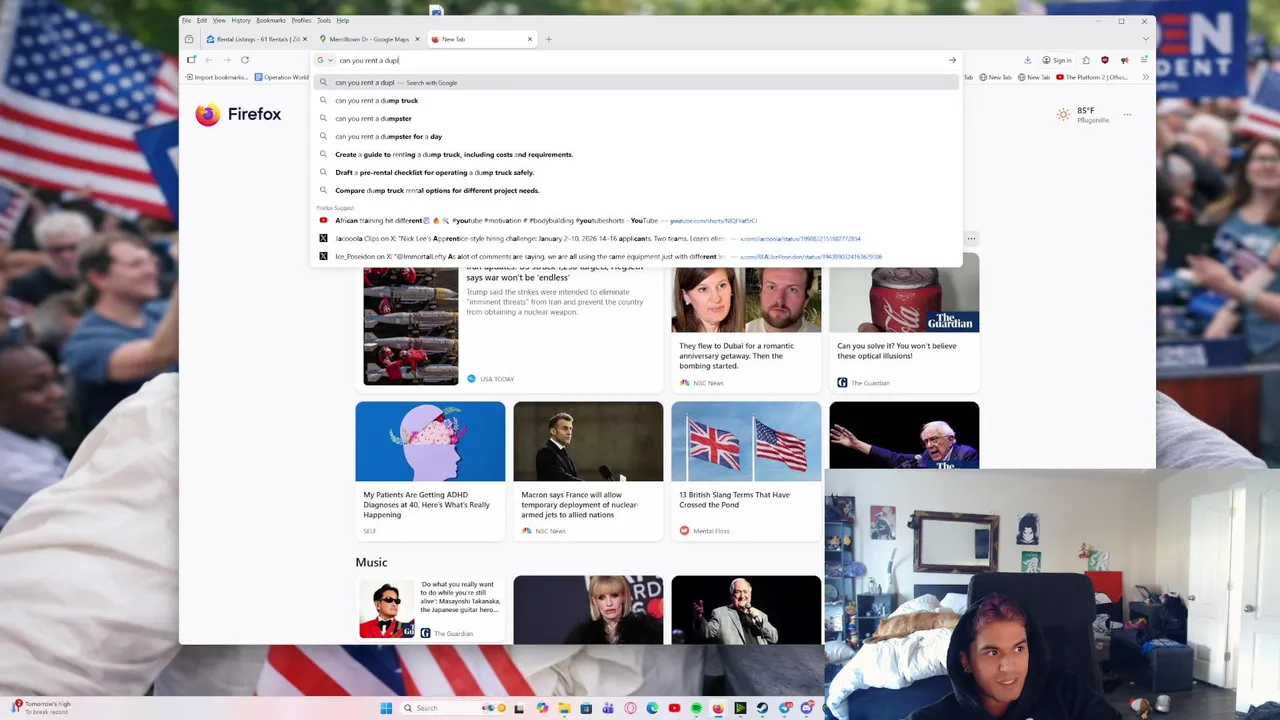Click Sign in button

click(x=1057, y=60)
